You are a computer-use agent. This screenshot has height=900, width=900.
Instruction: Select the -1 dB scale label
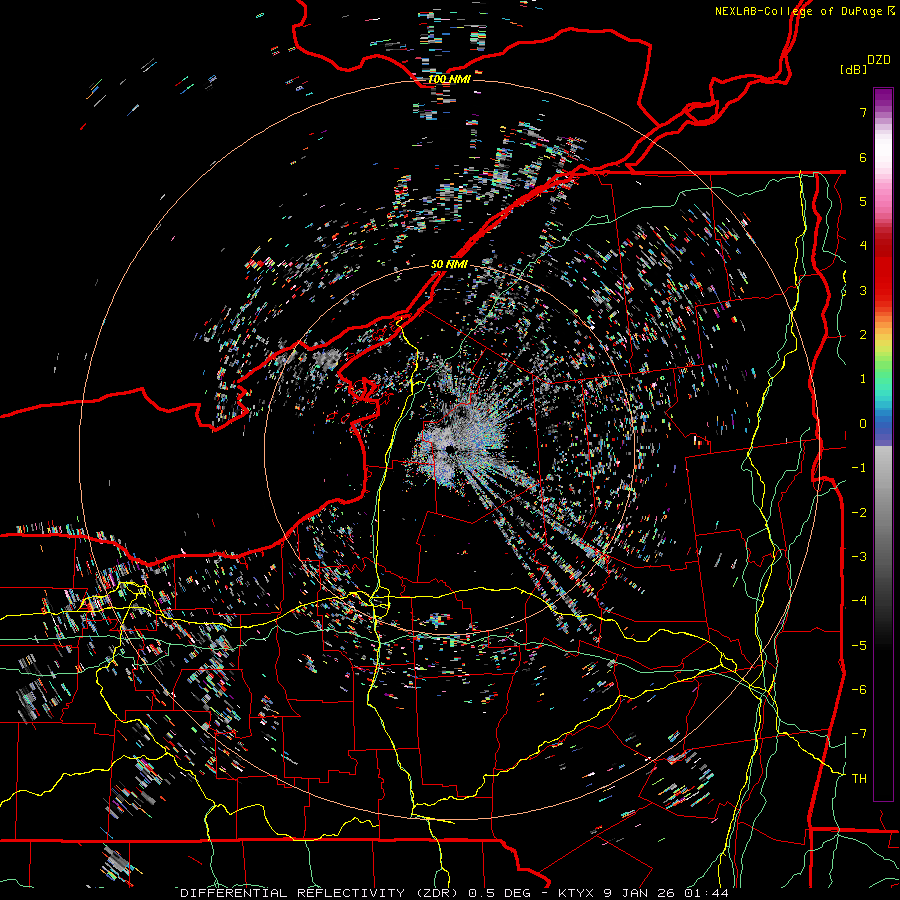[859, 468]
